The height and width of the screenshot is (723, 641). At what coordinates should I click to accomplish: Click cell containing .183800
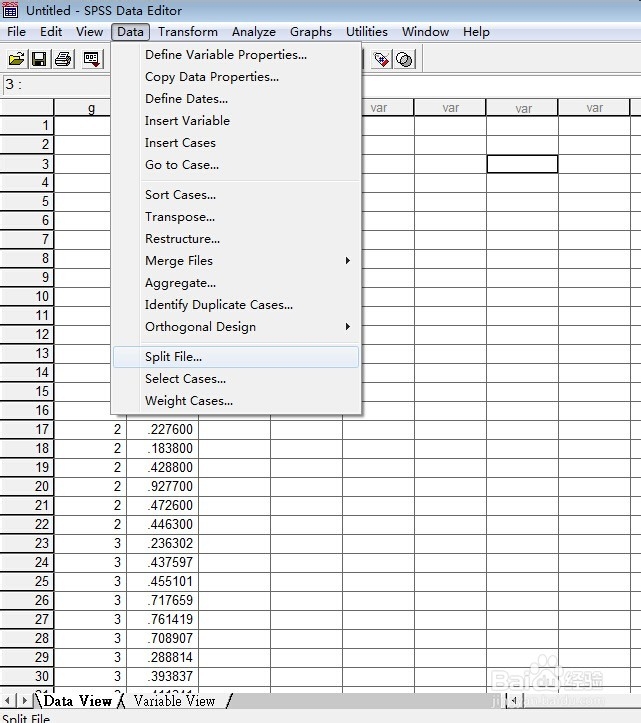163,448
